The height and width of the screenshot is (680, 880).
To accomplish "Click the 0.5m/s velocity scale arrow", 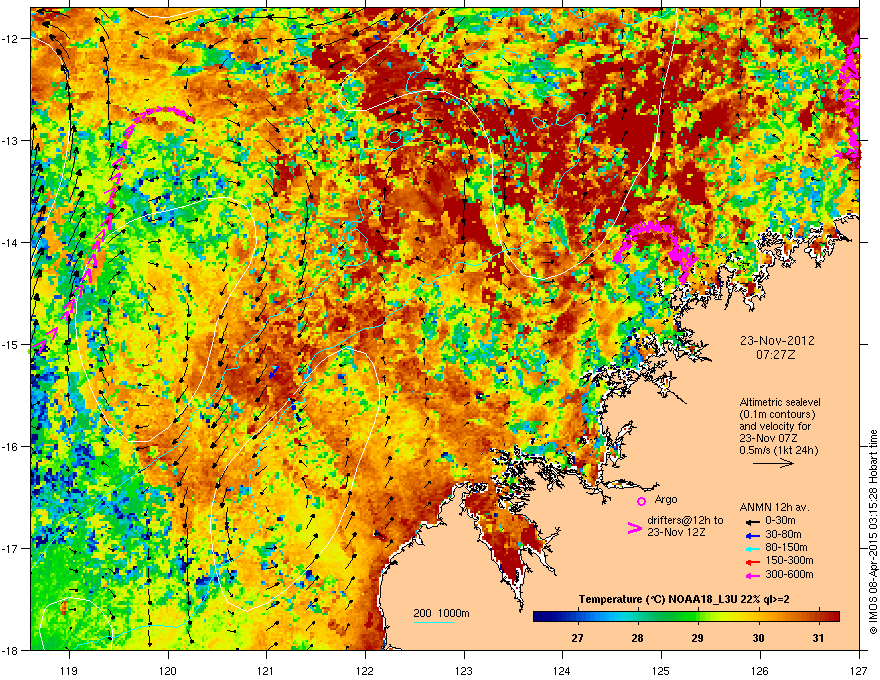I will point(773,463).
